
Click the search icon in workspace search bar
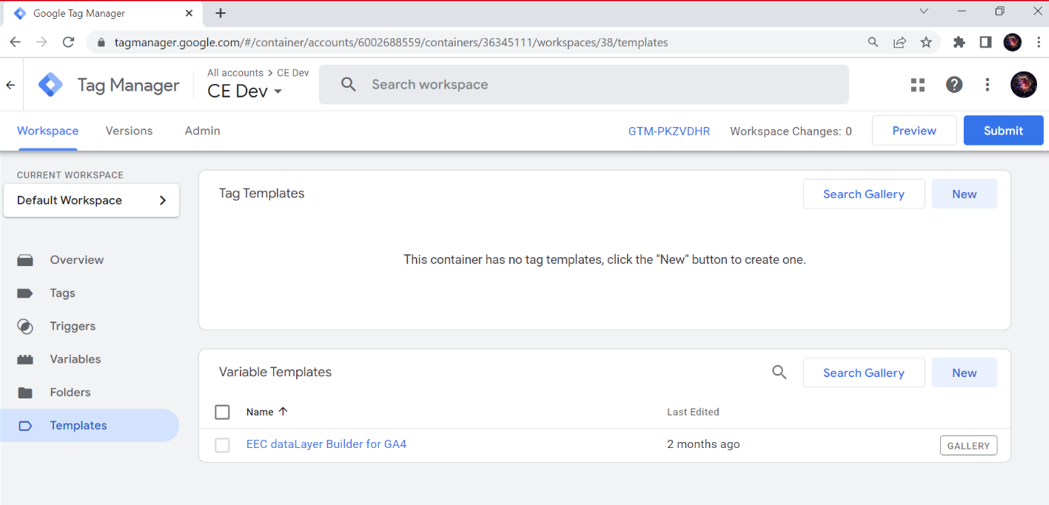[x=348, y=84]
